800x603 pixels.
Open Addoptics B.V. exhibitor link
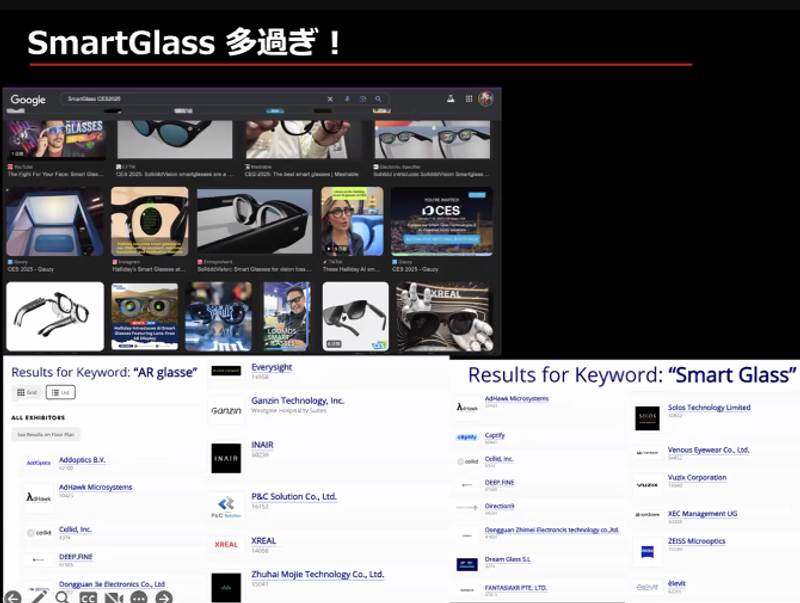pos(82,460)
